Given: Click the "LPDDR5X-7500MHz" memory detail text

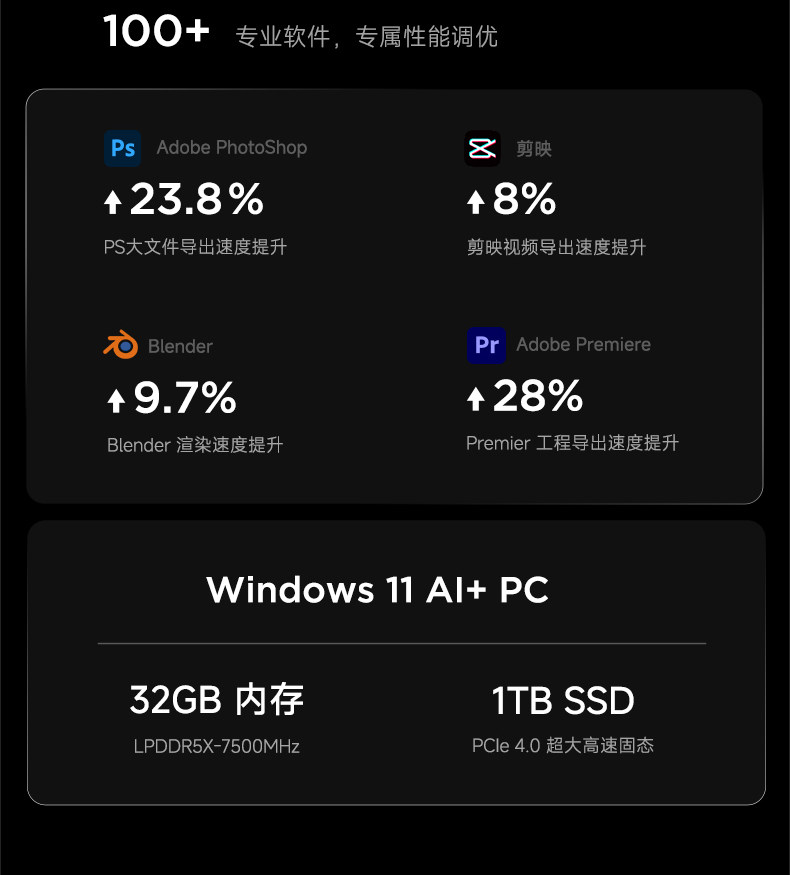Looking at the screenshot, I should pos(216,746).
